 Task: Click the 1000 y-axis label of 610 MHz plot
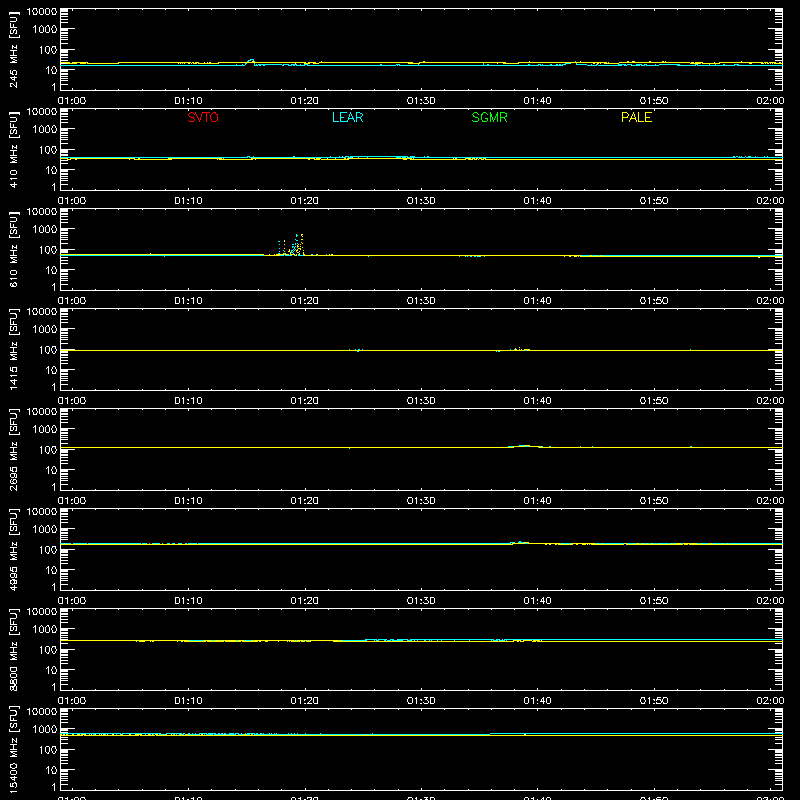click(x=45, y=230)
